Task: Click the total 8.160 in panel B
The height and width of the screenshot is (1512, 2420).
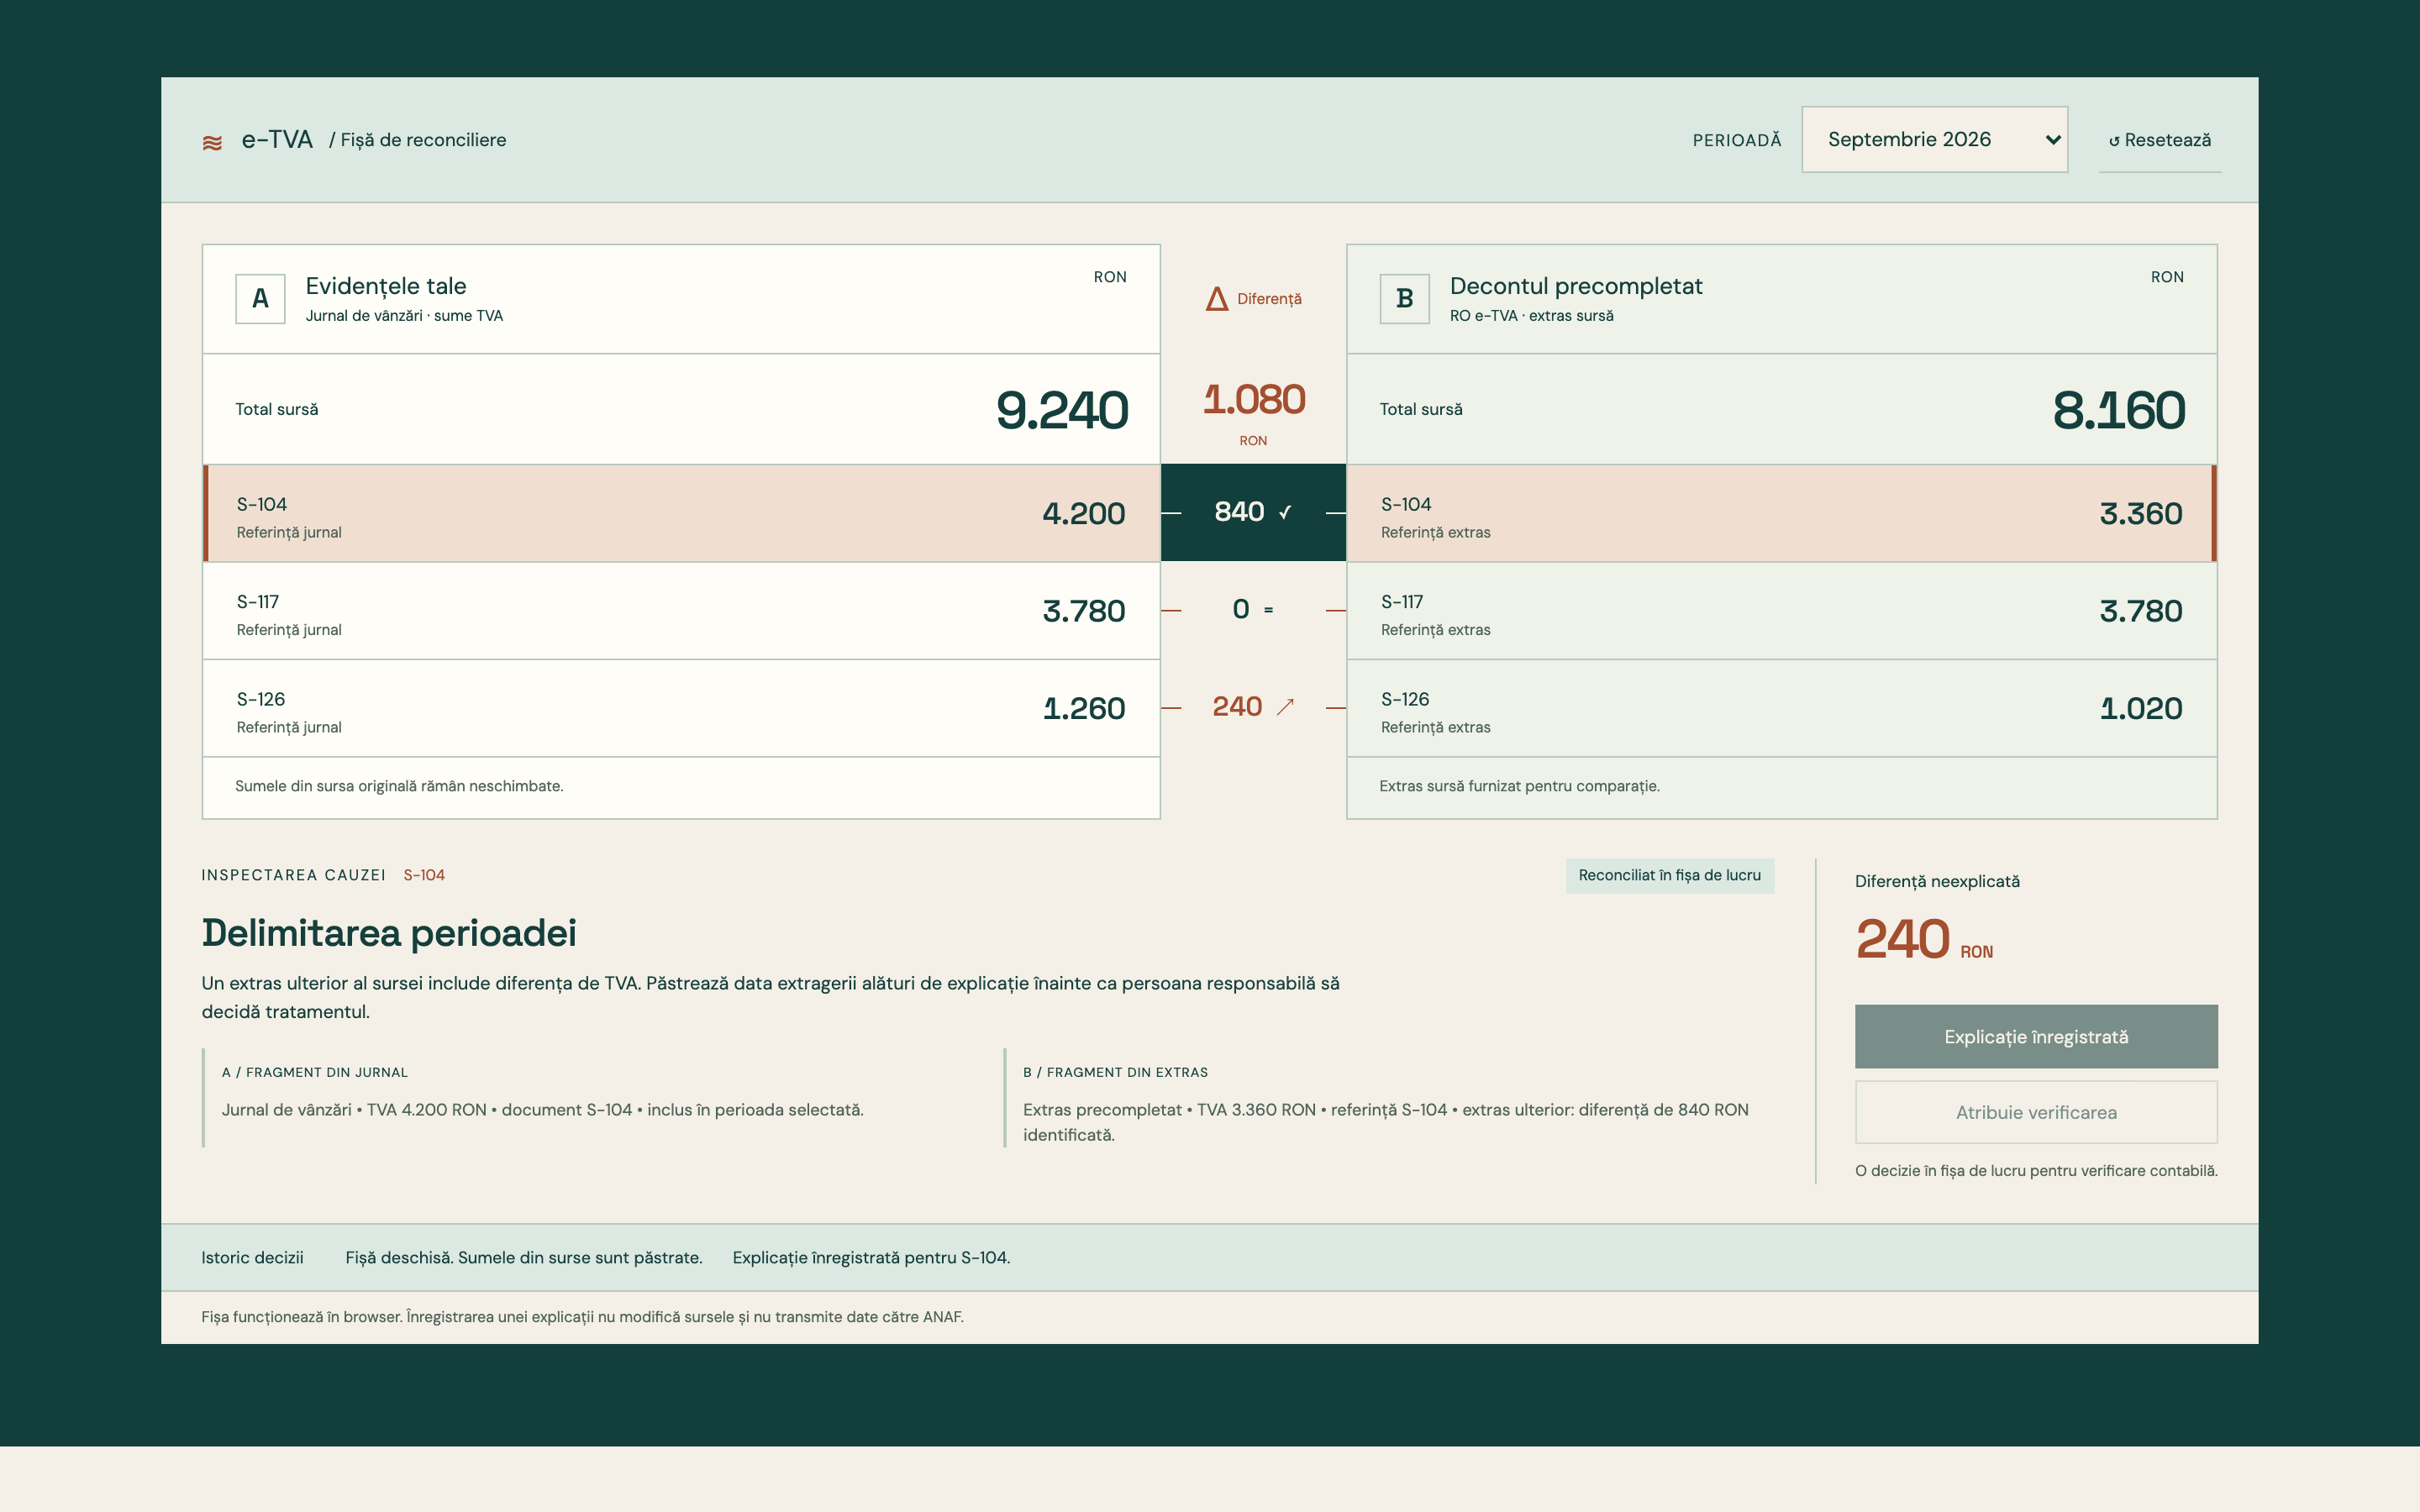Action: pyautogui.click(x=2118, y=410)
